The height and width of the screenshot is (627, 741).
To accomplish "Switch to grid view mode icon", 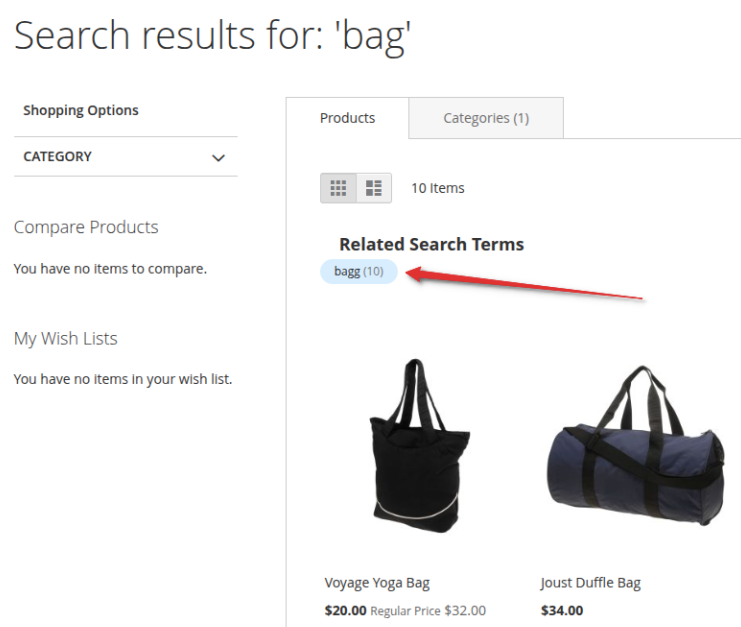I will pyautogui.click(x=338, y=188).
